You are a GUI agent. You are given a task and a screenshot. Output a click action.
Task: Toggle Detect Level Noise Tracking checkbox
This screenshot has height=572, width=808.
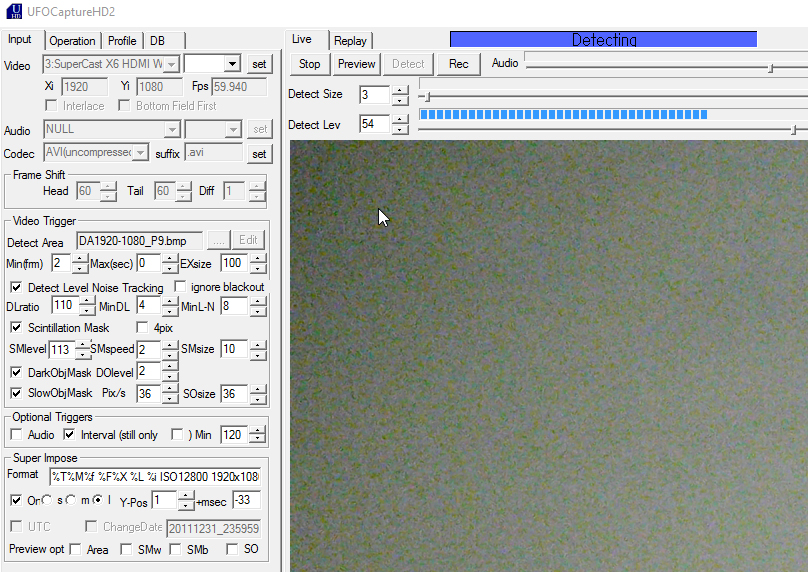16,287
